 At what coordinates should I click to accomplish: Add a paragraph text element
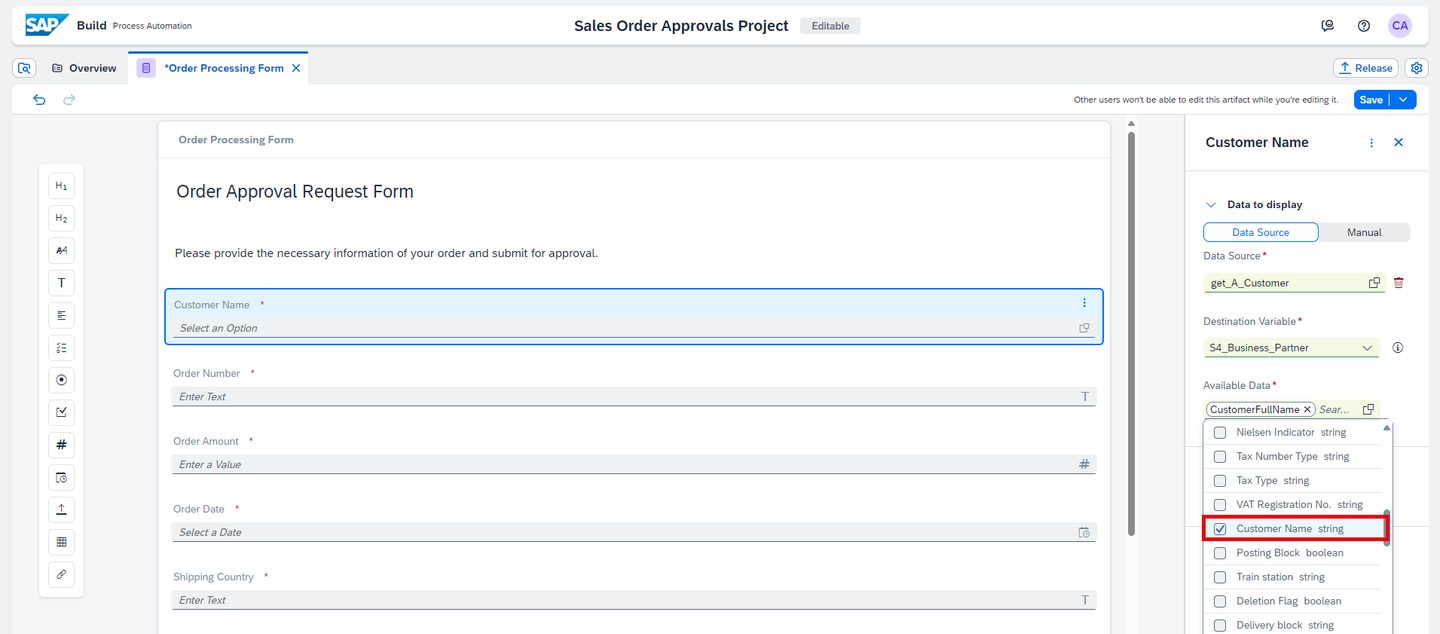coord(61,251)
